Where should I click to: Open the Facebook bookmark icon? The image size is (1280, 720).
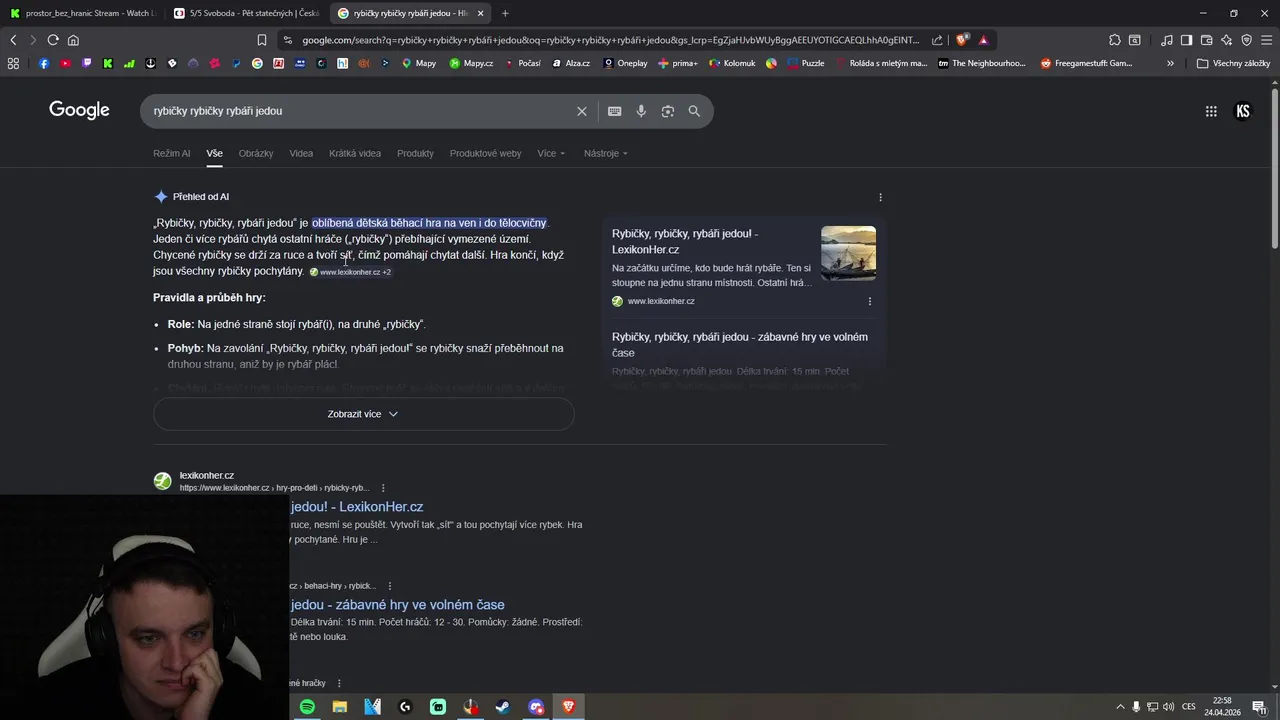[x=44, y=63]
